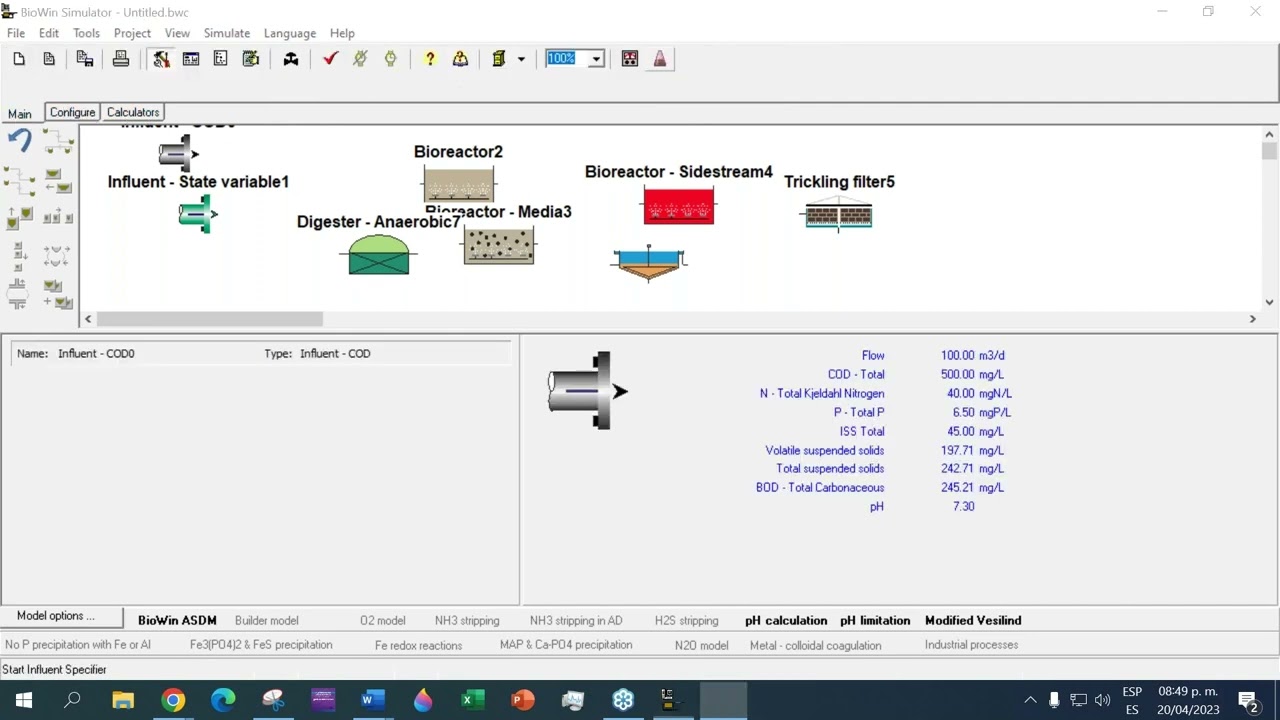Image resolution: width=1280 pixels, height=720 pixels.
Task: Click the N2O model status label
Action: click(x=701, y=645)
